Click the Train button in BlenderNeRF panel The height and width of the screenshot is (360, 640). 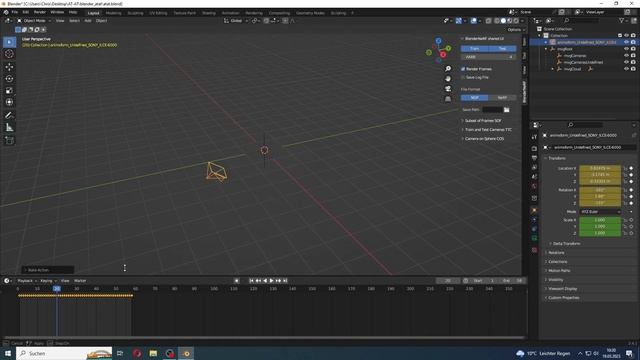(475, 49)
